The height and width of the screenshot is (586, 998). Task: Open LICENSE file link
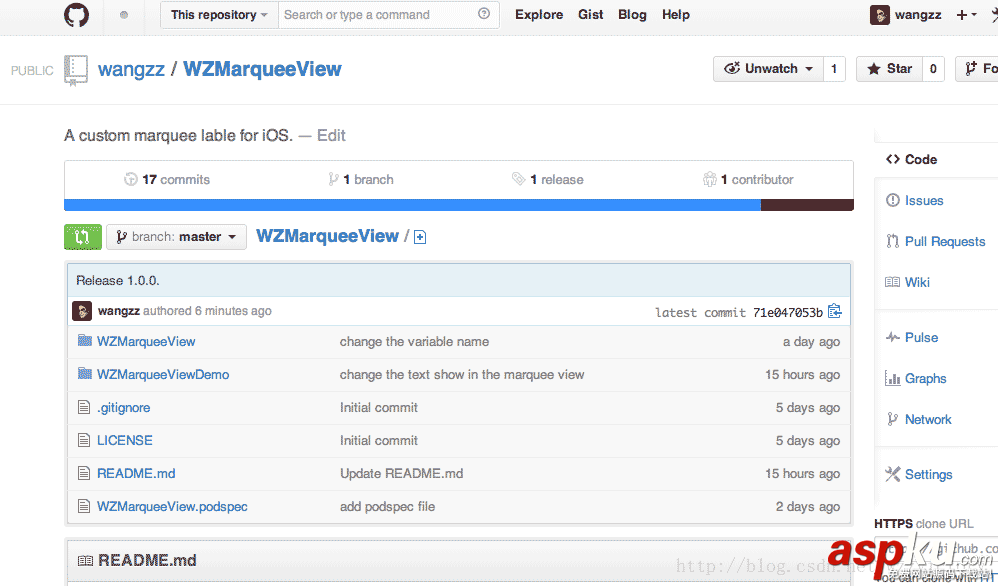(x=125, y=440)
